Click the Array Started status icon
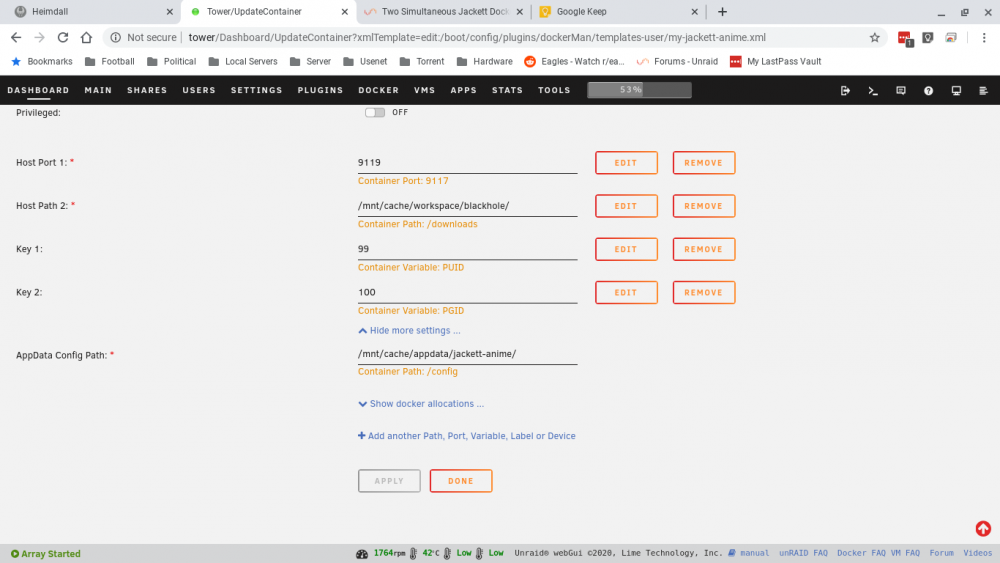The height and width of the screenshot is (563, 1000). pos(15,553)
